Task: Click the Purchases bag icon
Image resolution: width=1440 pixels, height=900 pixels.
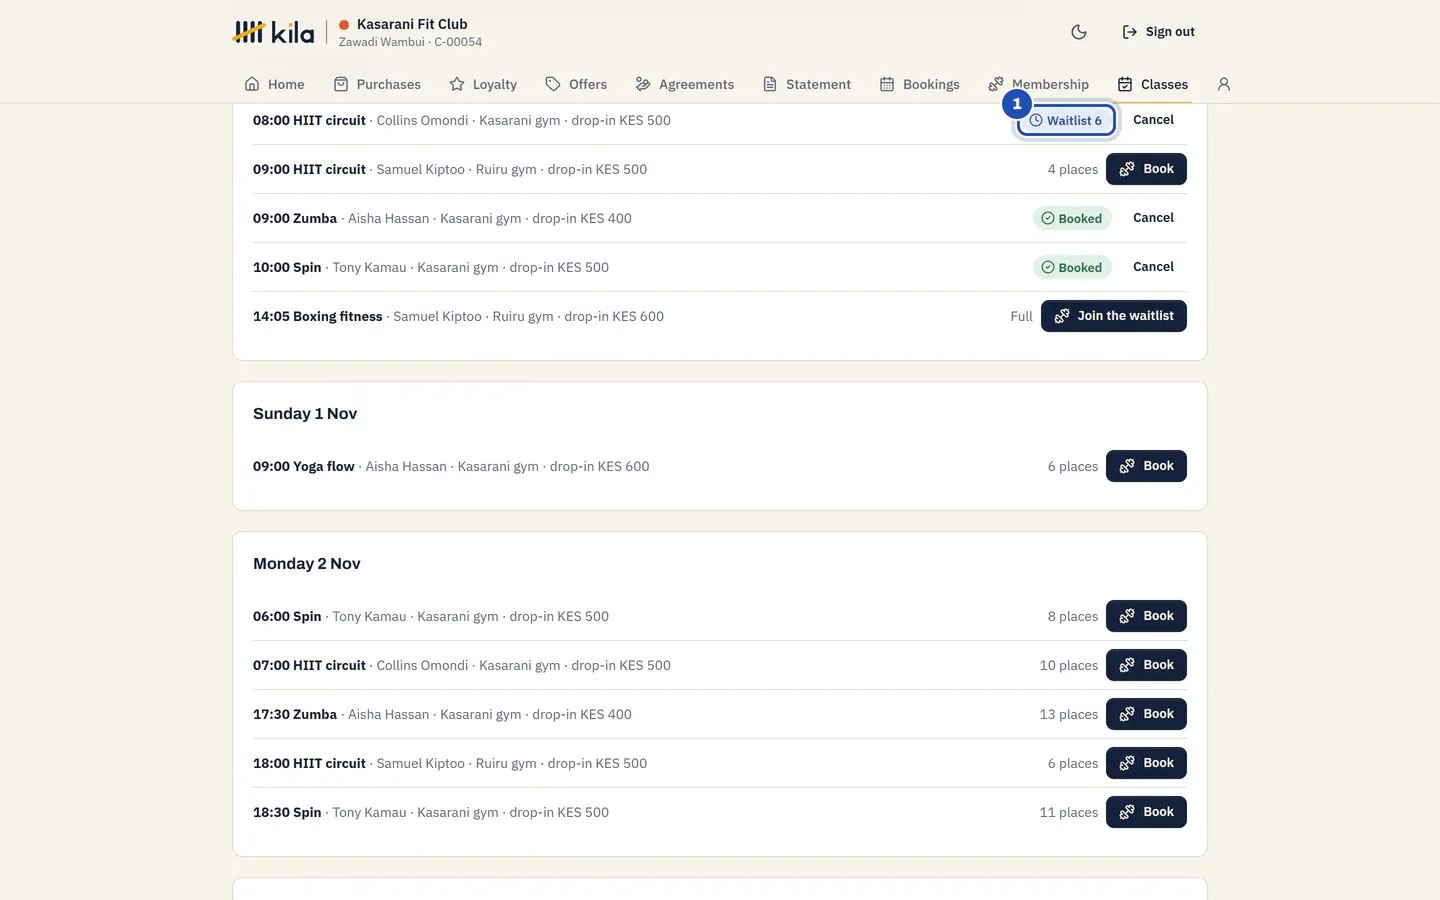Action: (x=341, y=84)
